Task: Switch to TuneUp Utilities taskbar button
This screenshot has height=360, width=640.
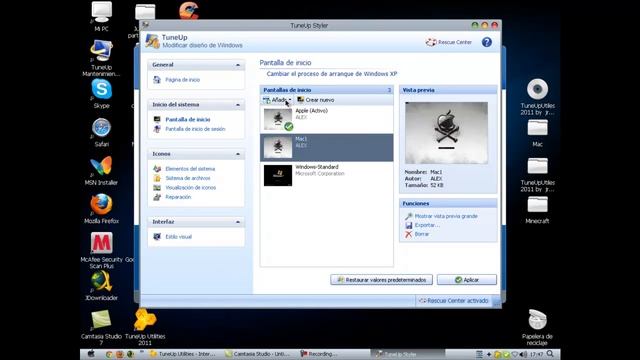Action: 184,354
